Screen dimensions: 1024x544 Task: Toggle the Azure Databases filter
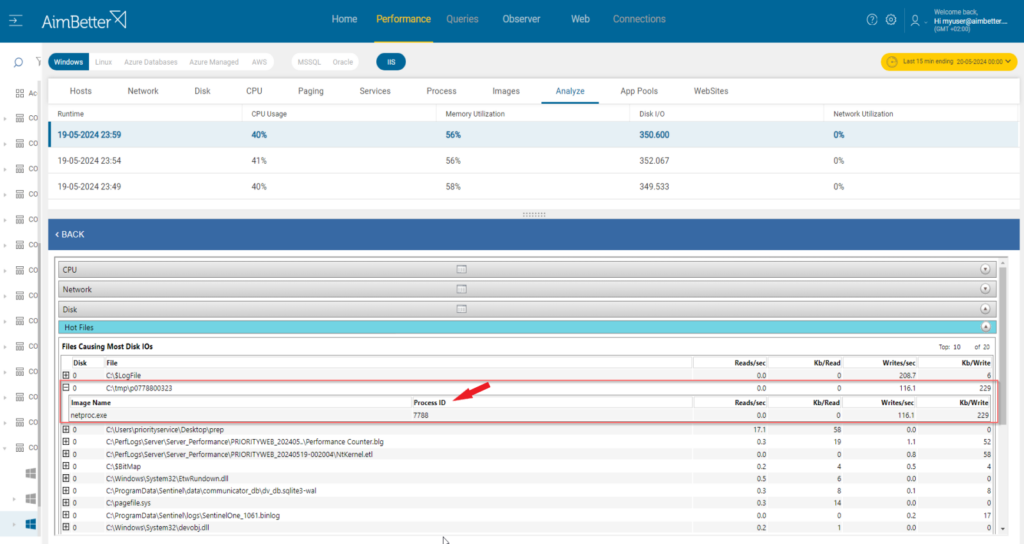[151, 62]
